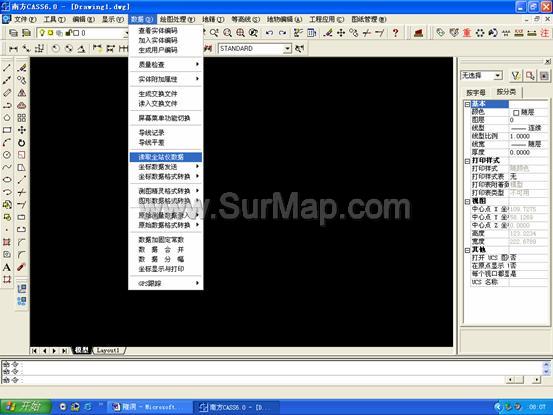553x415 pixels.
Task: Select the Circle tool in left toolbar
Action: point(7,155)
